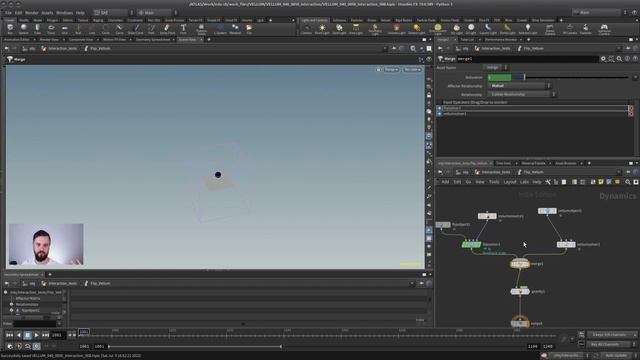Open the Affector Relationship dropdown
This screenshot has width=640, height=360.
[x=519, y=86]
